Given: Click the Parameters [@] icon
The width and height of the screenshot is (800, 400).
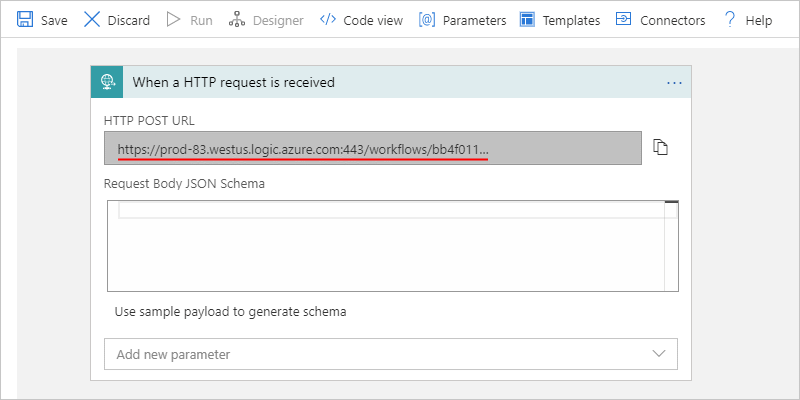Looking at the screenshot, I should click(427, 20).
